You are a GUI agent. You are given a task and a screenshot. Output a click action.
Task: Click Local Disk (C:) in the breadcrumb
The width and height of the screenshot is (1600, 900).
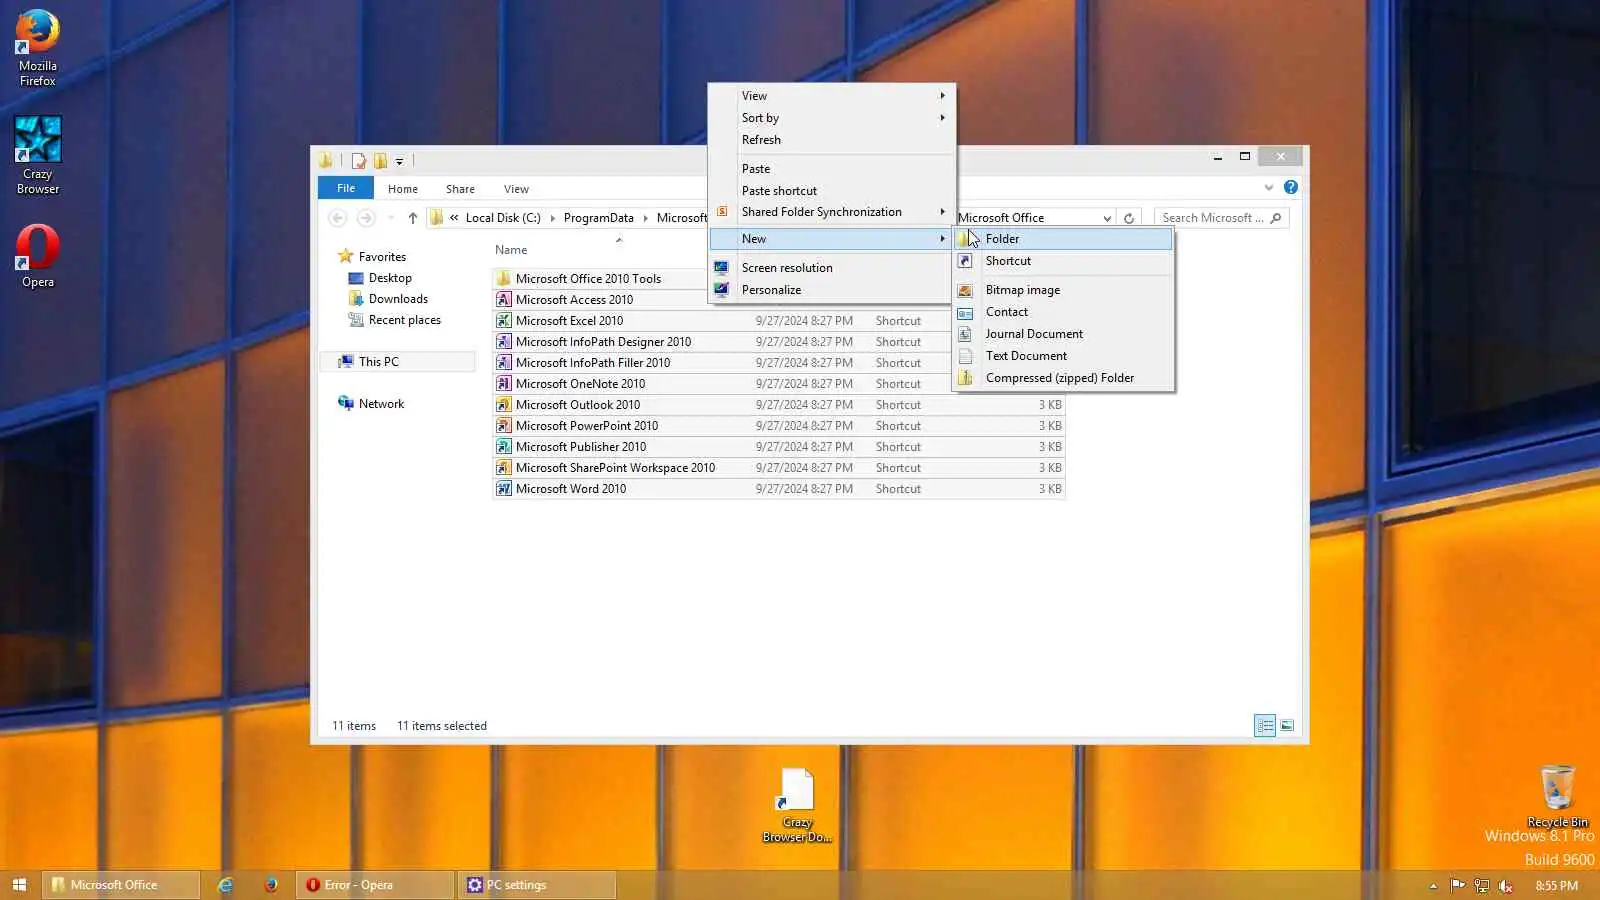(503, 218)
